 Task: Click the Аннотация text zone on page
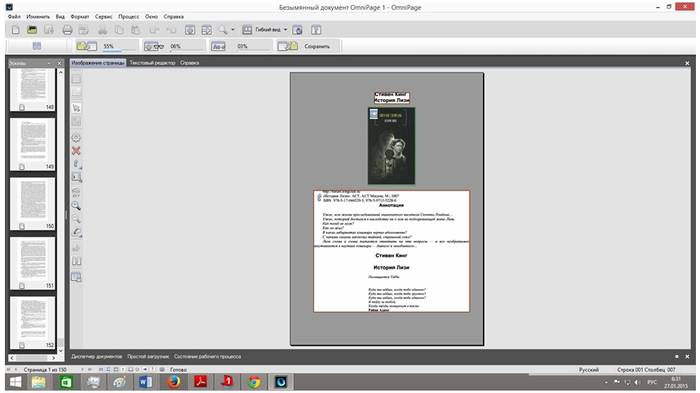click(392, 251)
